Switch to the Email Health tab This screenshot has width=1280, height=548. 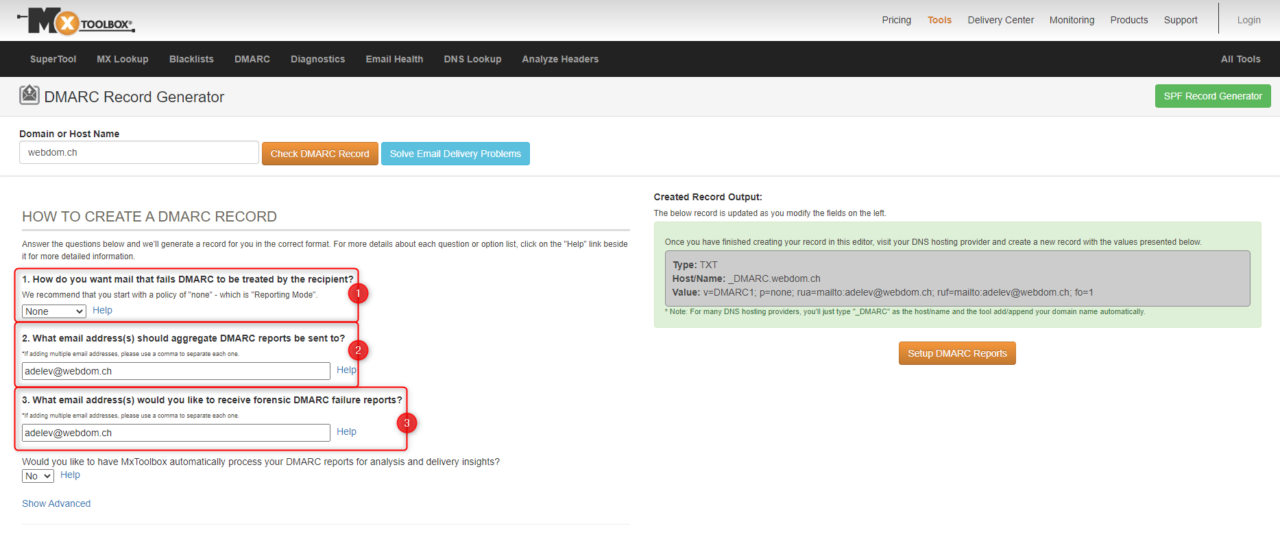pyautogui.click(x=394, y=59)
